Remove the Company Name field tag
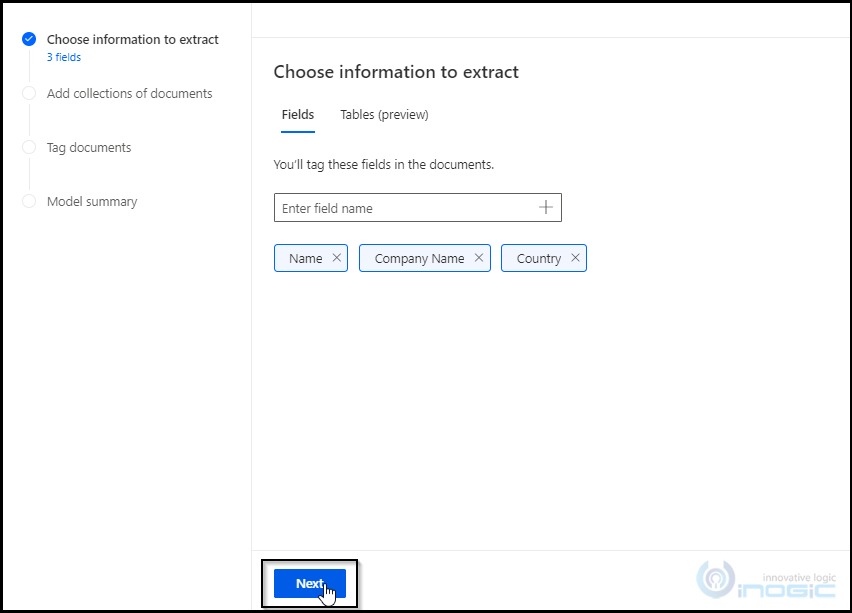Image resolution: width=852 pixels, height=613 pixels. (479, 258)
